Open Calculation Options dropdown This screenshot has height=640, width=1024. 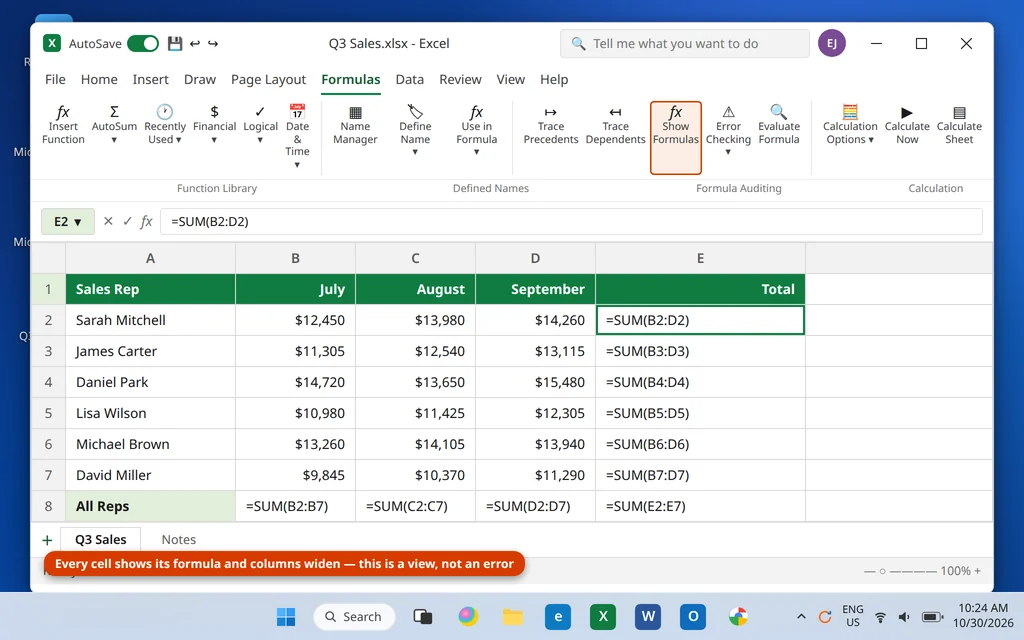[x=850, y=125]
